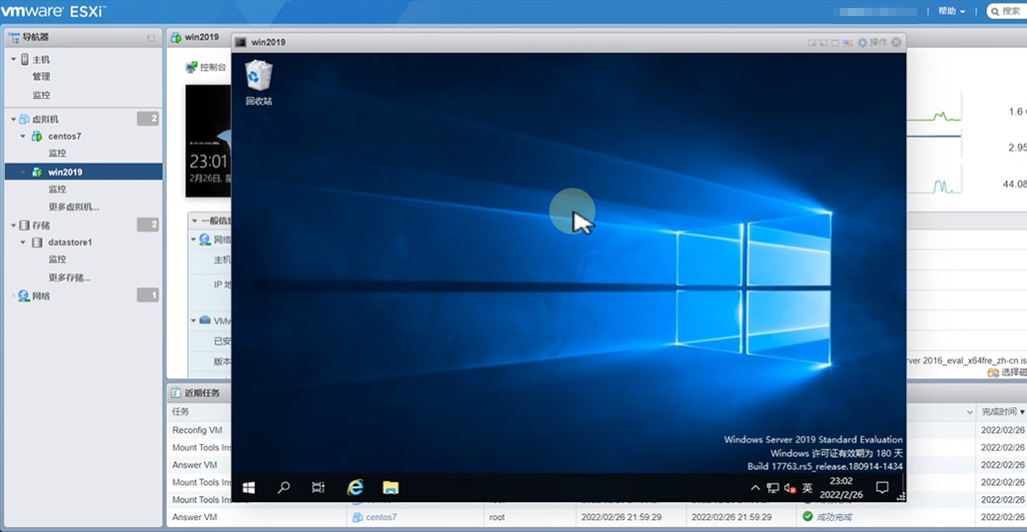Open the Recycle Bin on guest desktop

coord(258,78)
